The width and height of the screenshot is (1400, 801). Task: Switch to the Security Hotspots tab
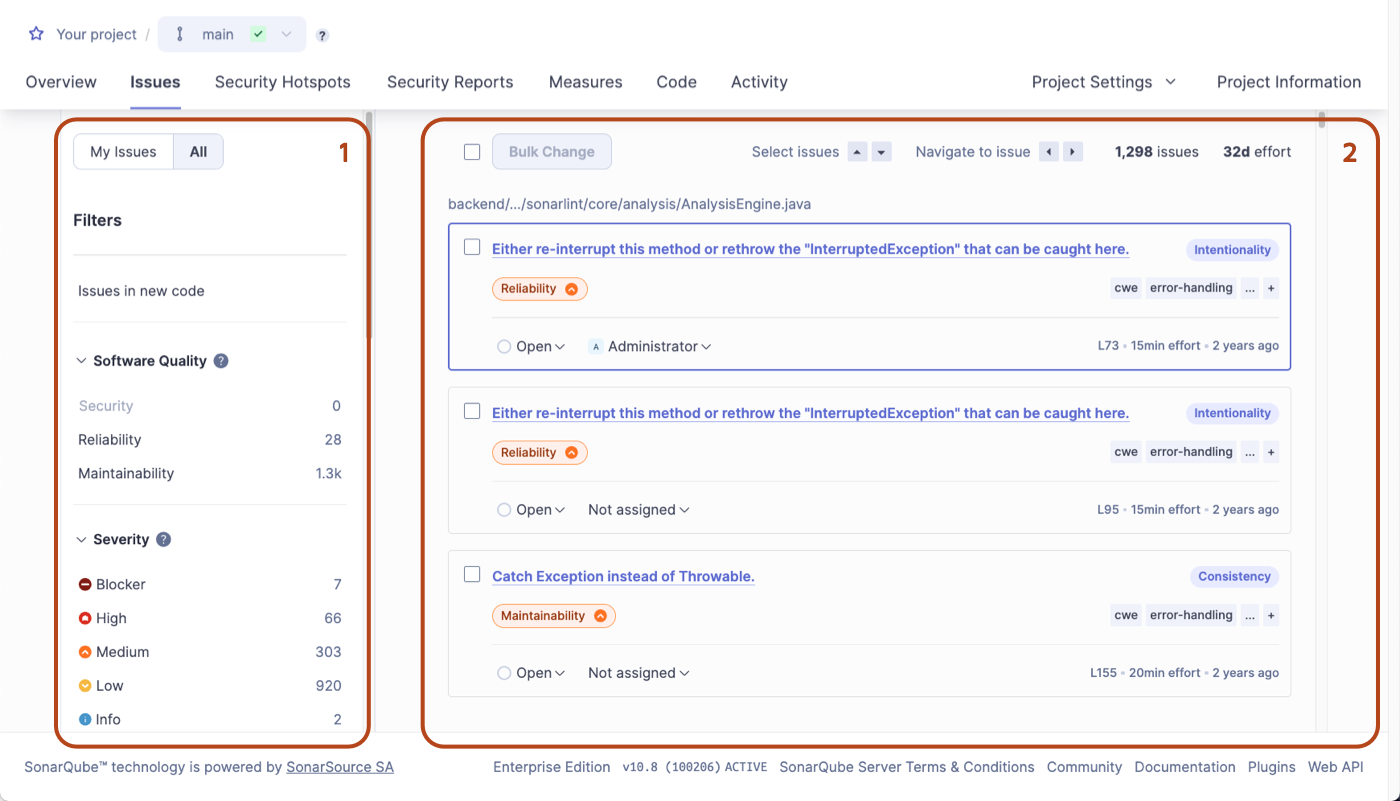282,82
